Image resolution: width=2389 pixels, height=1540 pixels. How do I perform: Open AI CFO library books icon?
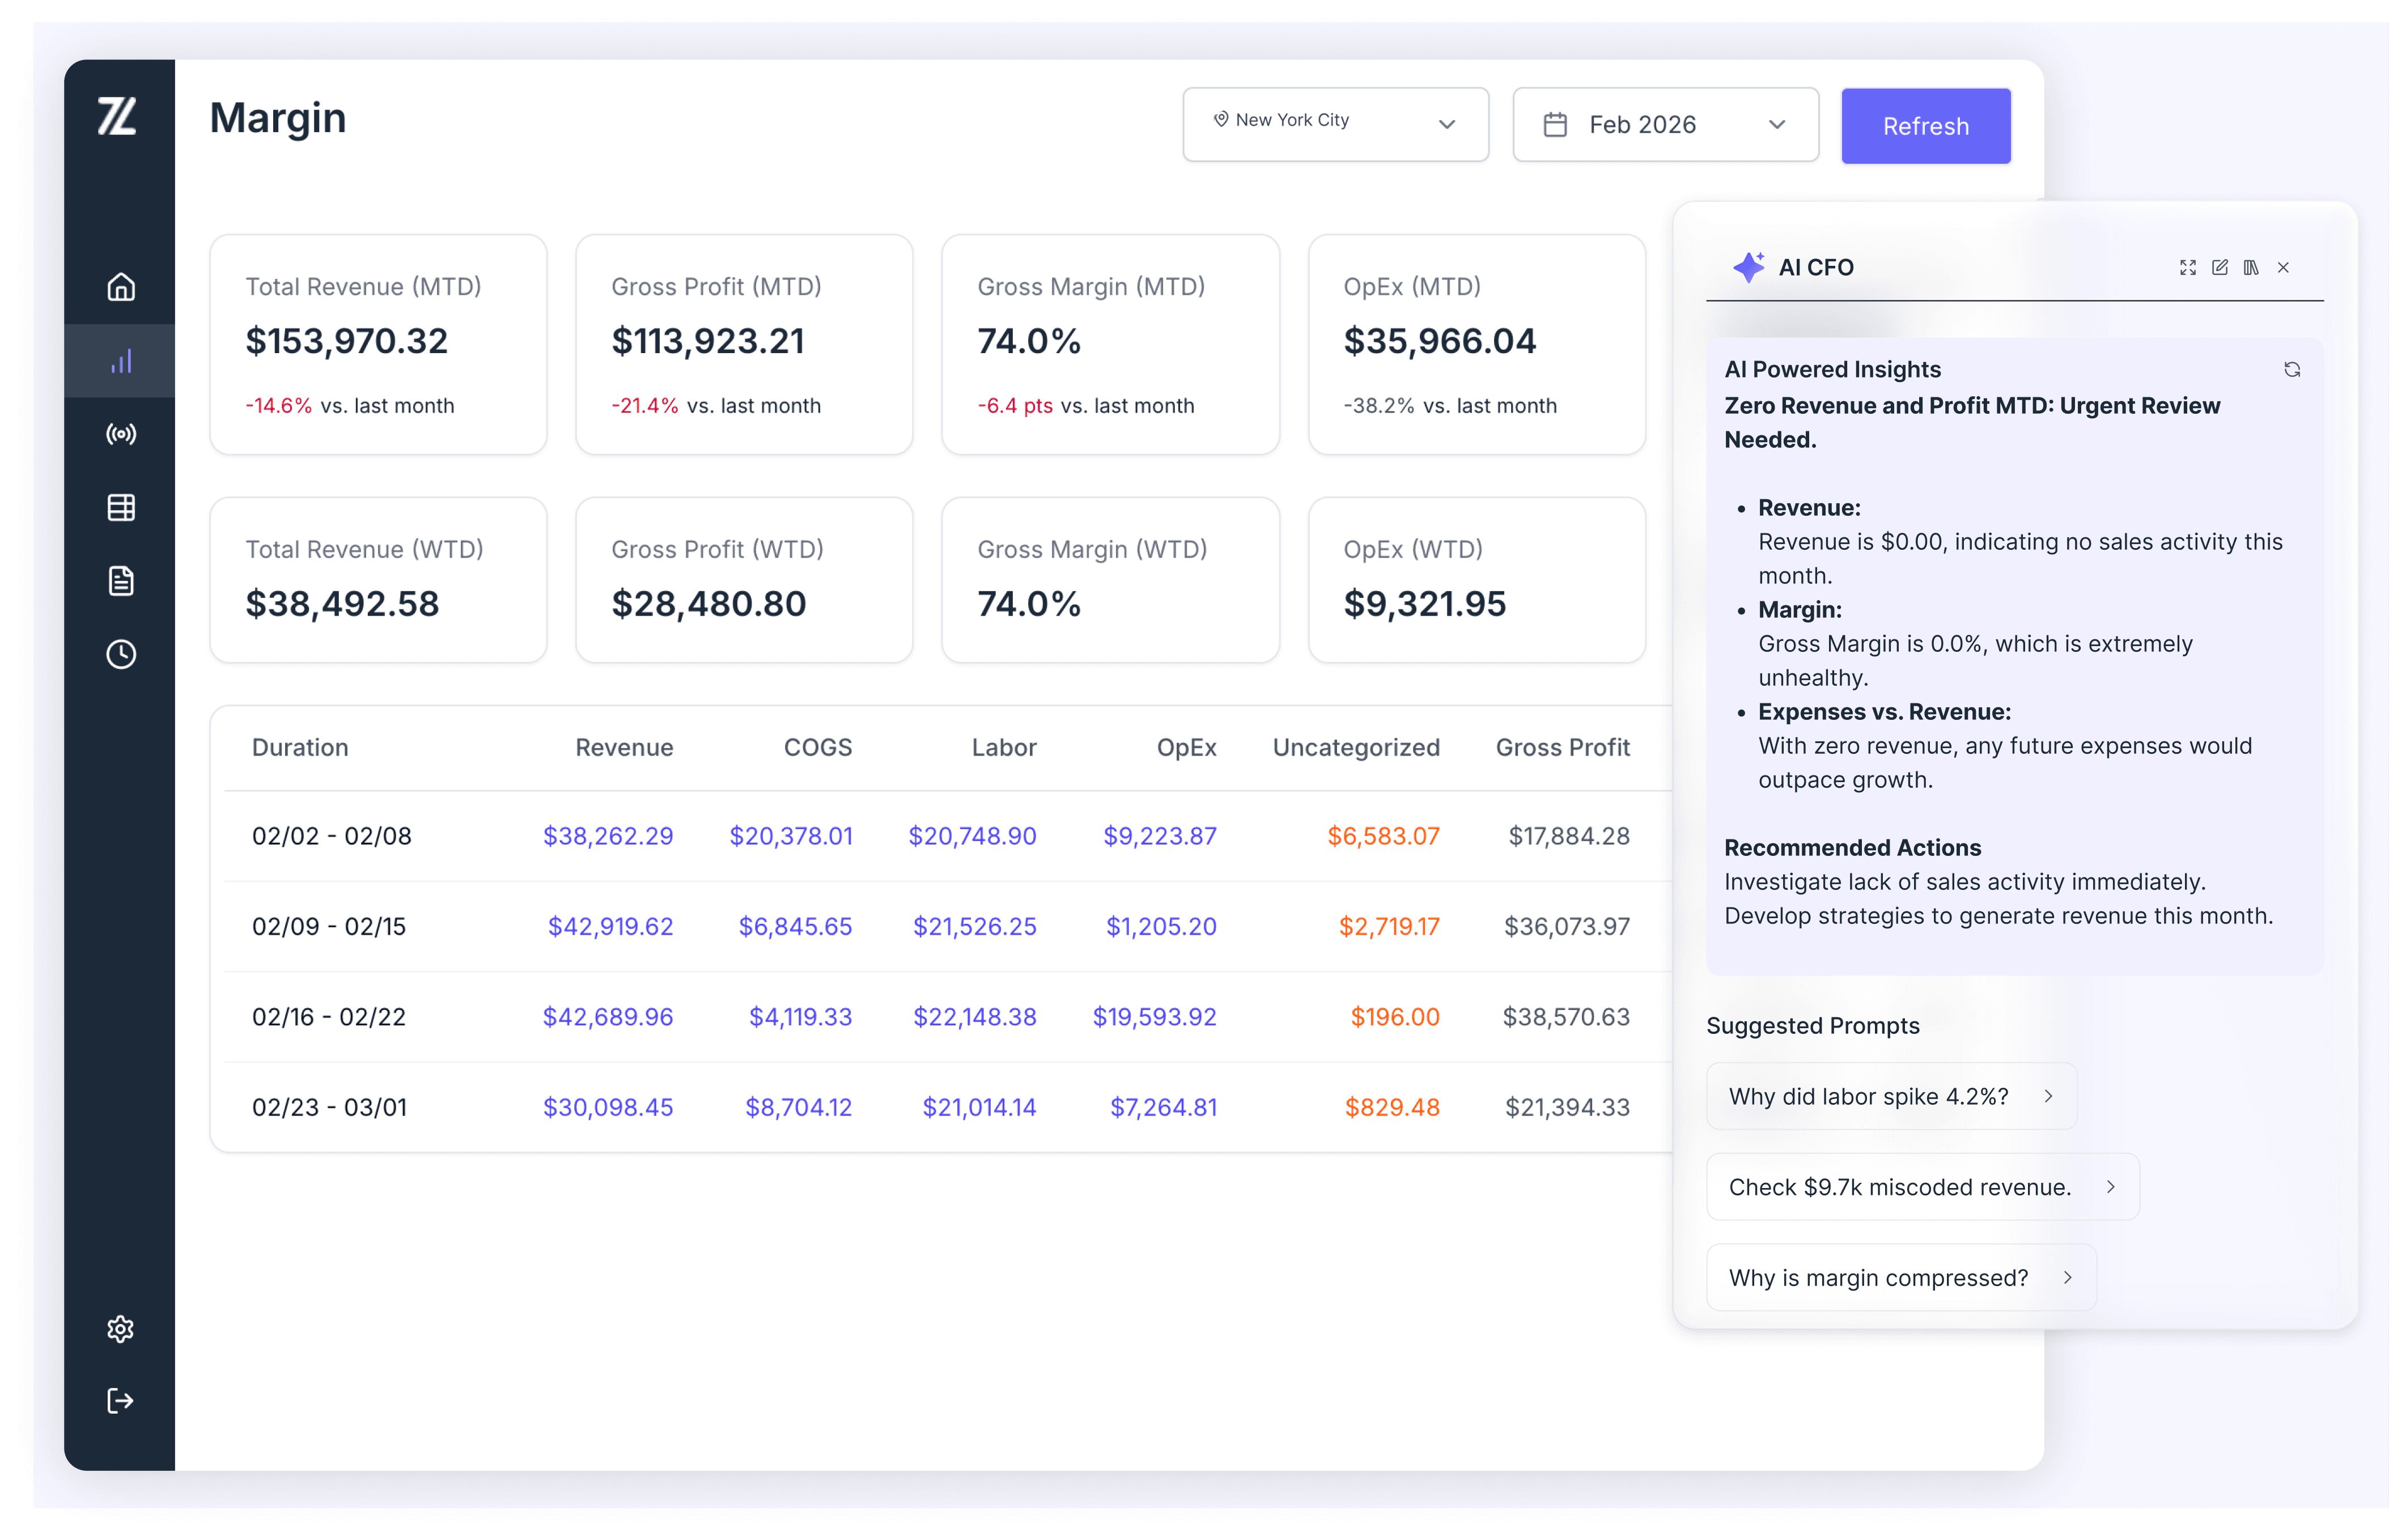(x=2251, y=267)
